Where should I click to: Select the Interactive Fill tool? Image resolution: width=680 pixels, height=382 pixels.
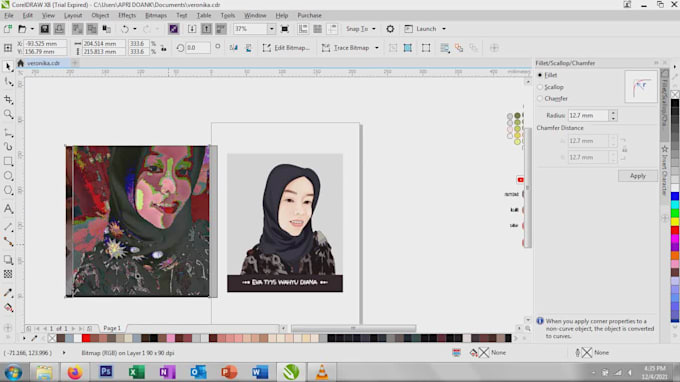click(x=8, y=307)
